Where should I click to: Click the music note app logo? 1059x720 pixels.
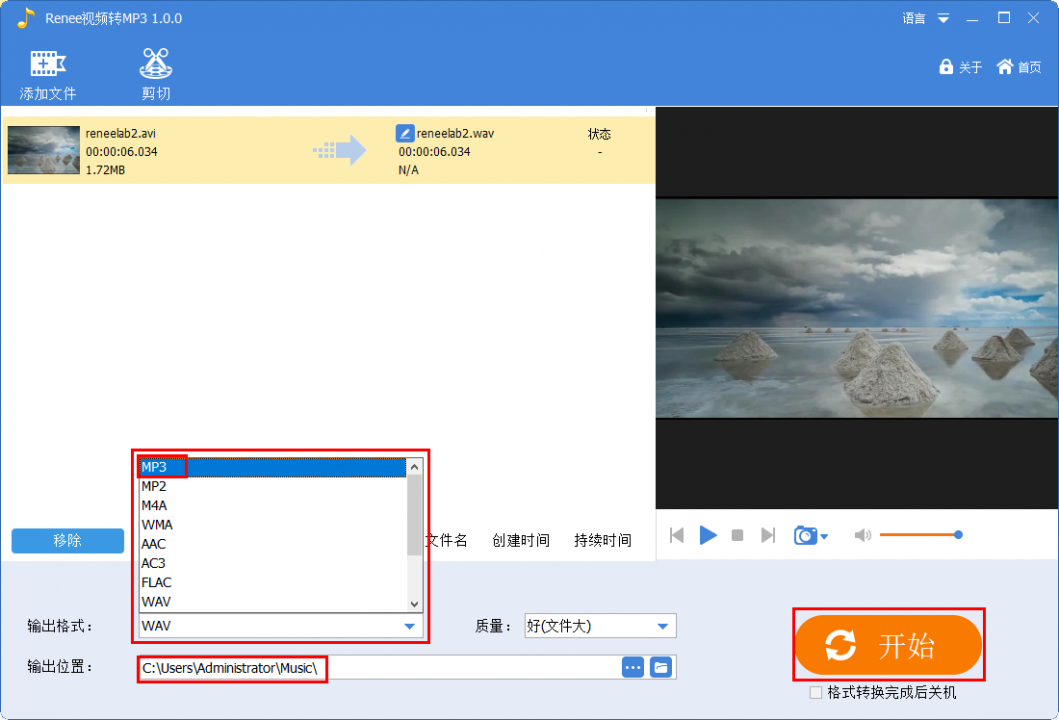[26, 18]
